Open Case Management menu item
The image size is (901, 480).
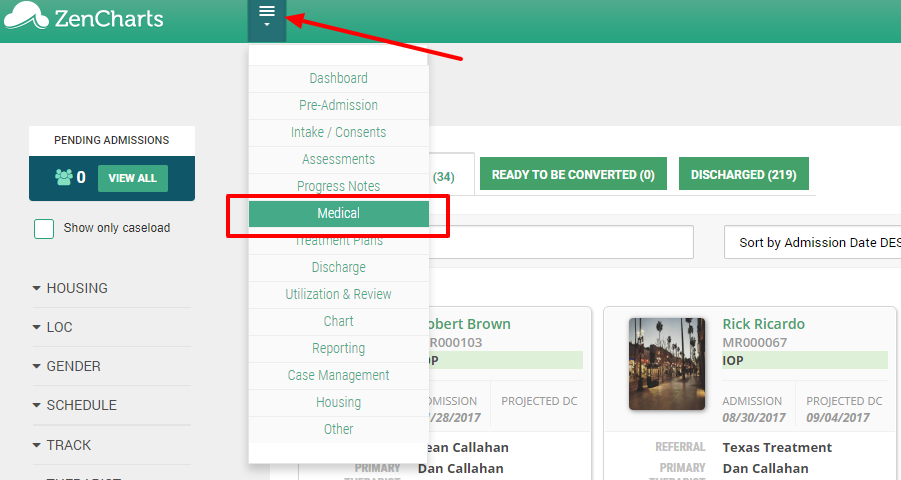[x=338, y=375]
